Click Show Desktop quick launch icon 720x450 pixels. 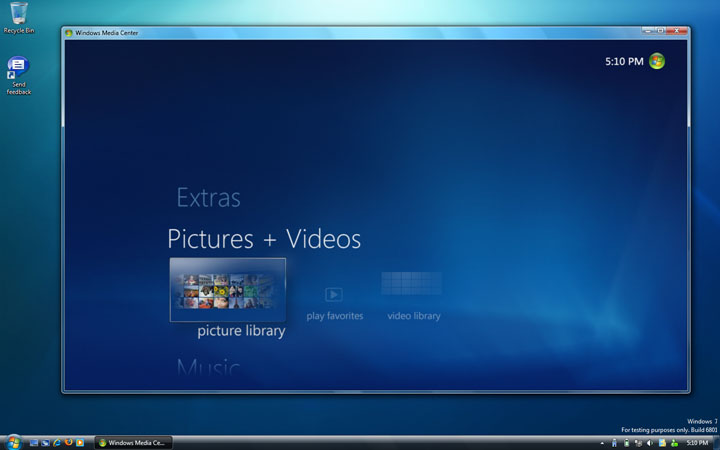coord(34,443)
